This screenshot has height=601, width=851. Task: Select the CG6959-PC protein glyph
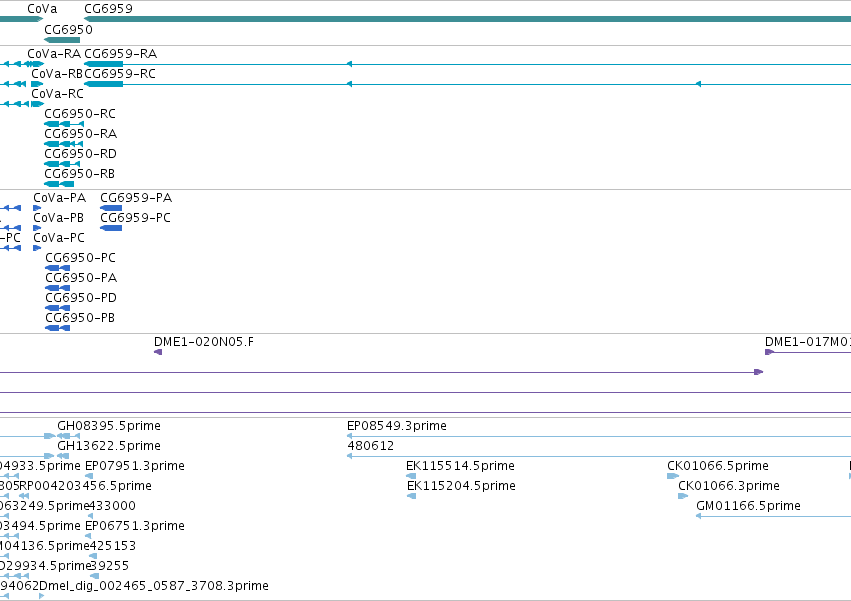(x=111, y=229)
